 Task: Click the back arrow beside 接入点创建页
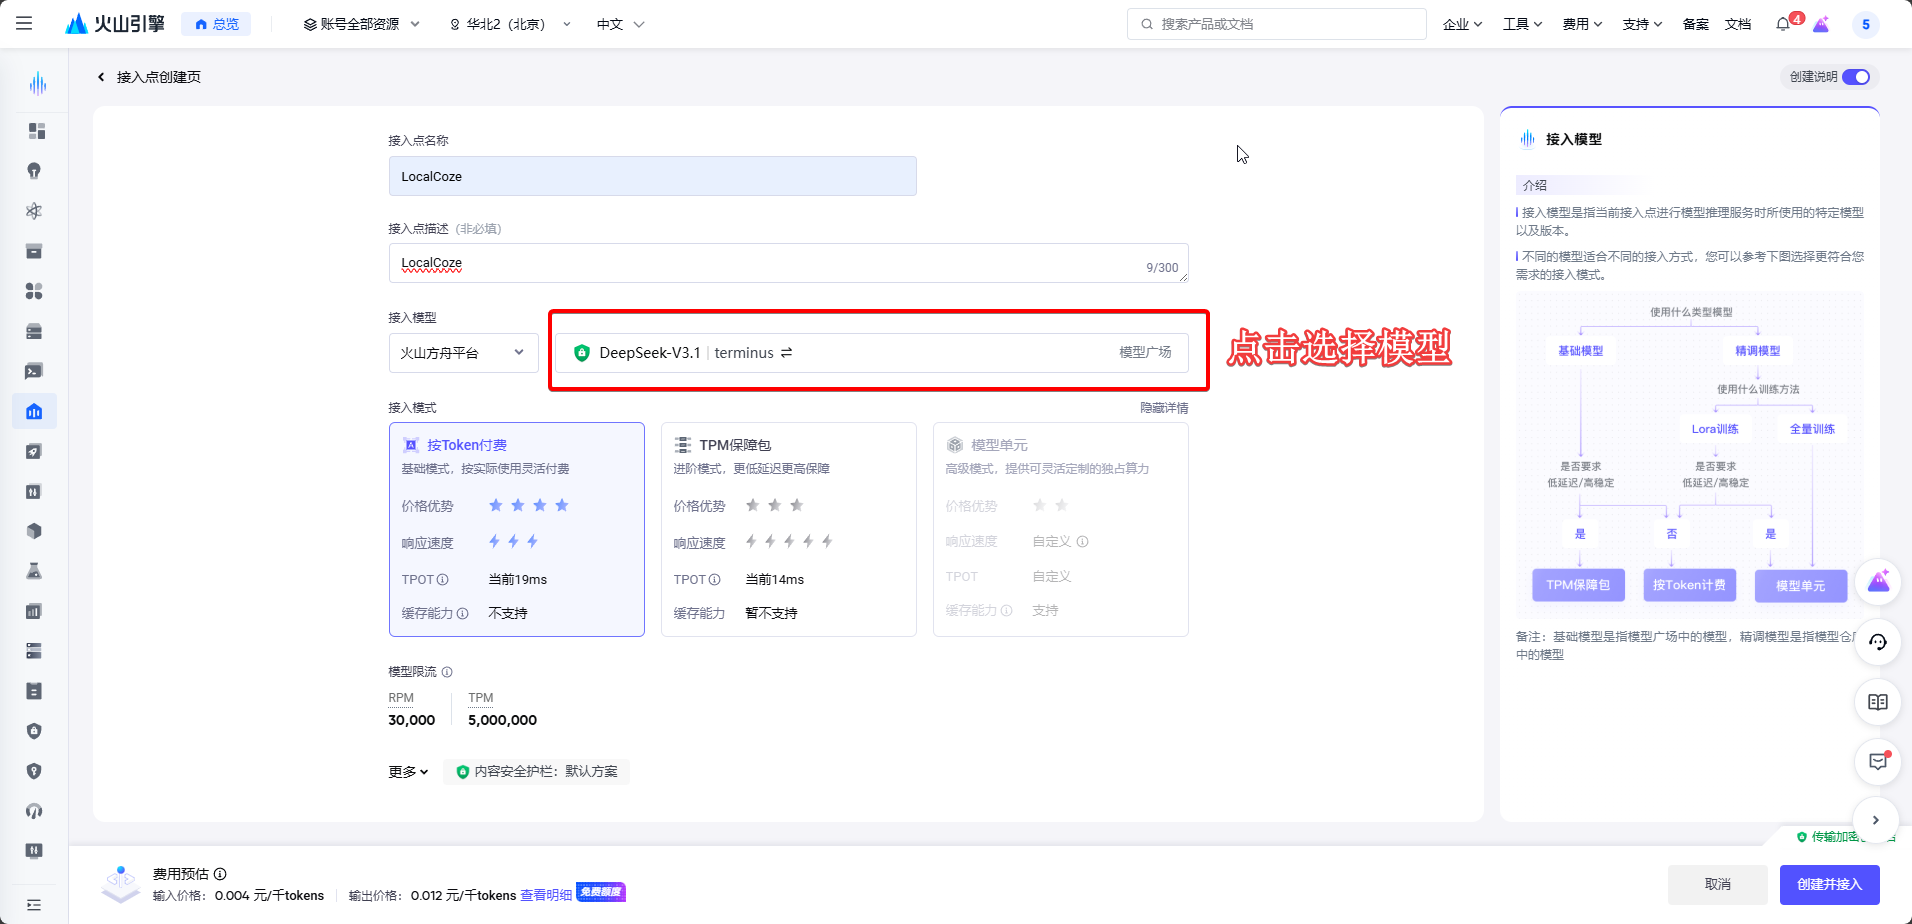tap(101, 77)
